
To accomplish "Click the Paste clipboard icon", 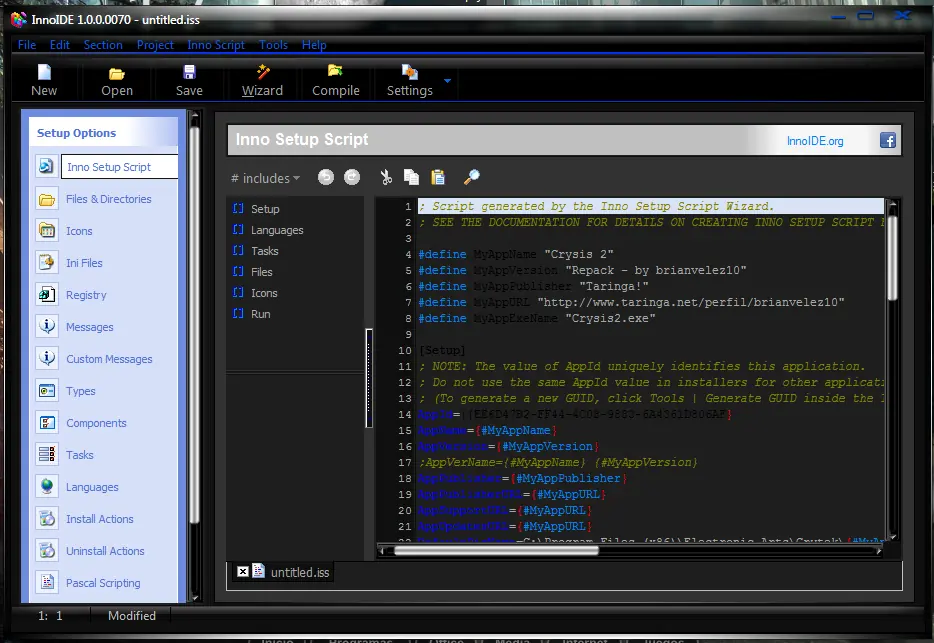I will point(438,177).
